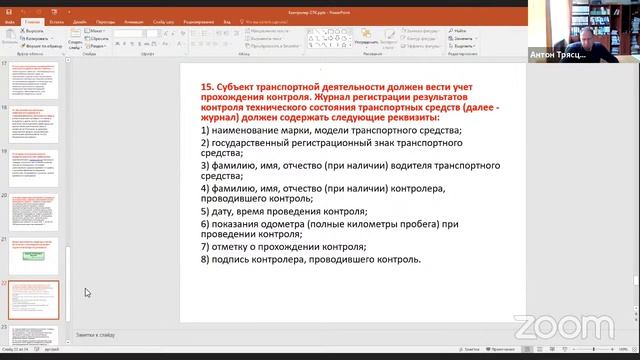Open the Вид ribbon tab
640x360 pixels.
tap(227, 22)
